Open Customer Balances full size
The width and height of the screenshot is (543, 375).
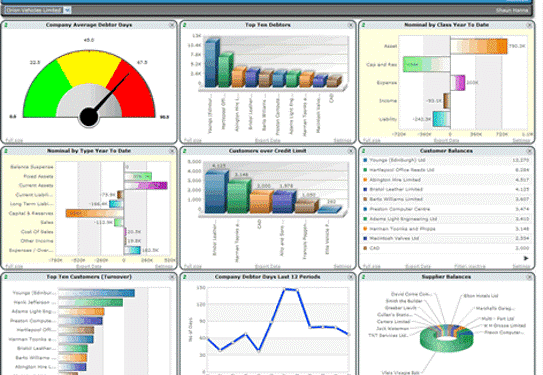[372, 266]
